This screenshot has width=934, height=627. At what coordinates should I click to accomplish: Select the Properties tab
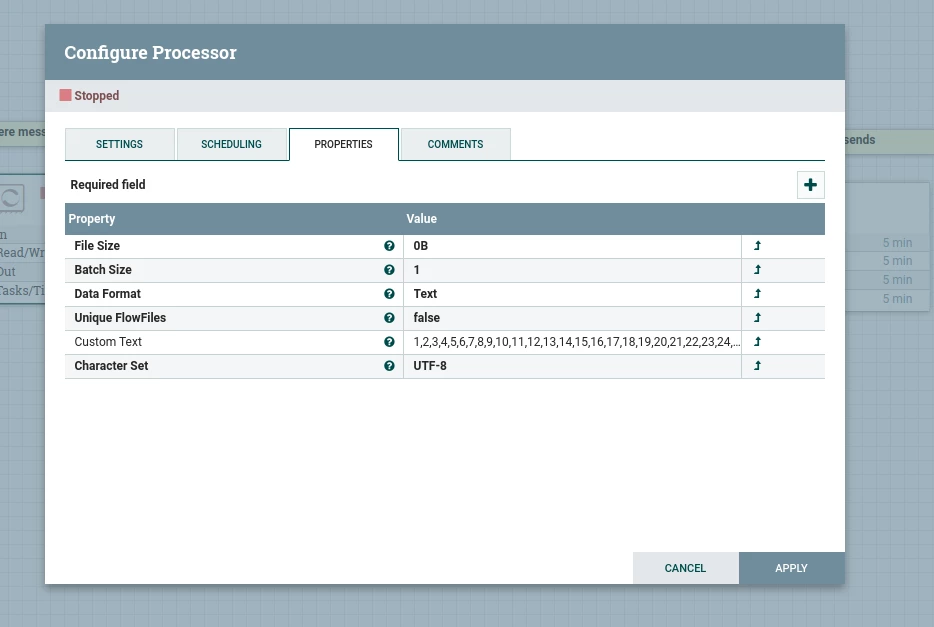tap(344, 144)
